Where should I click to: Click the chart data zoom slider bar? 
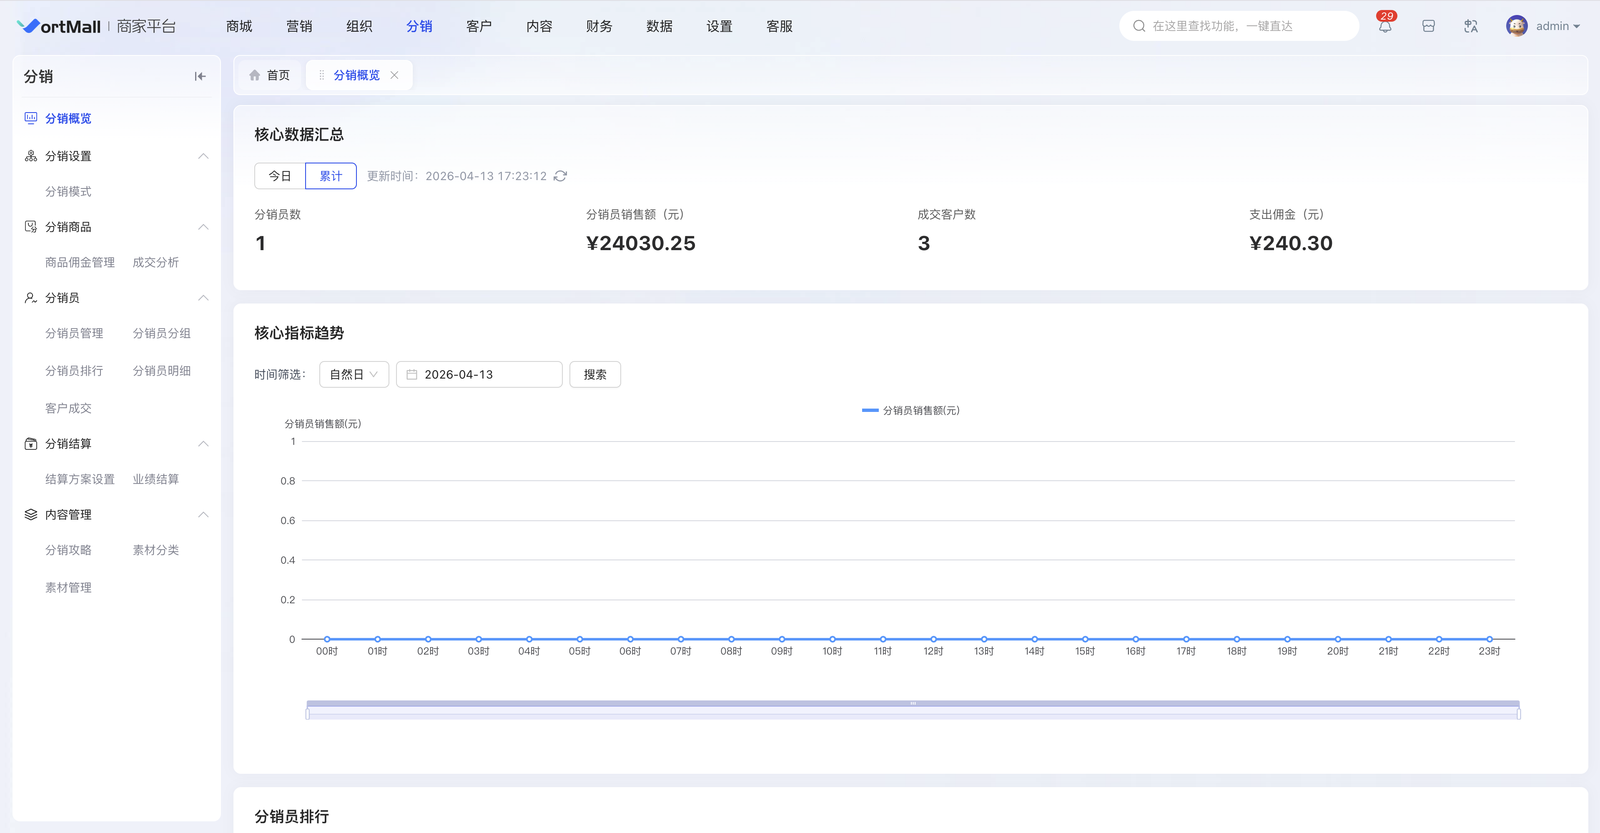coord(912,710)
